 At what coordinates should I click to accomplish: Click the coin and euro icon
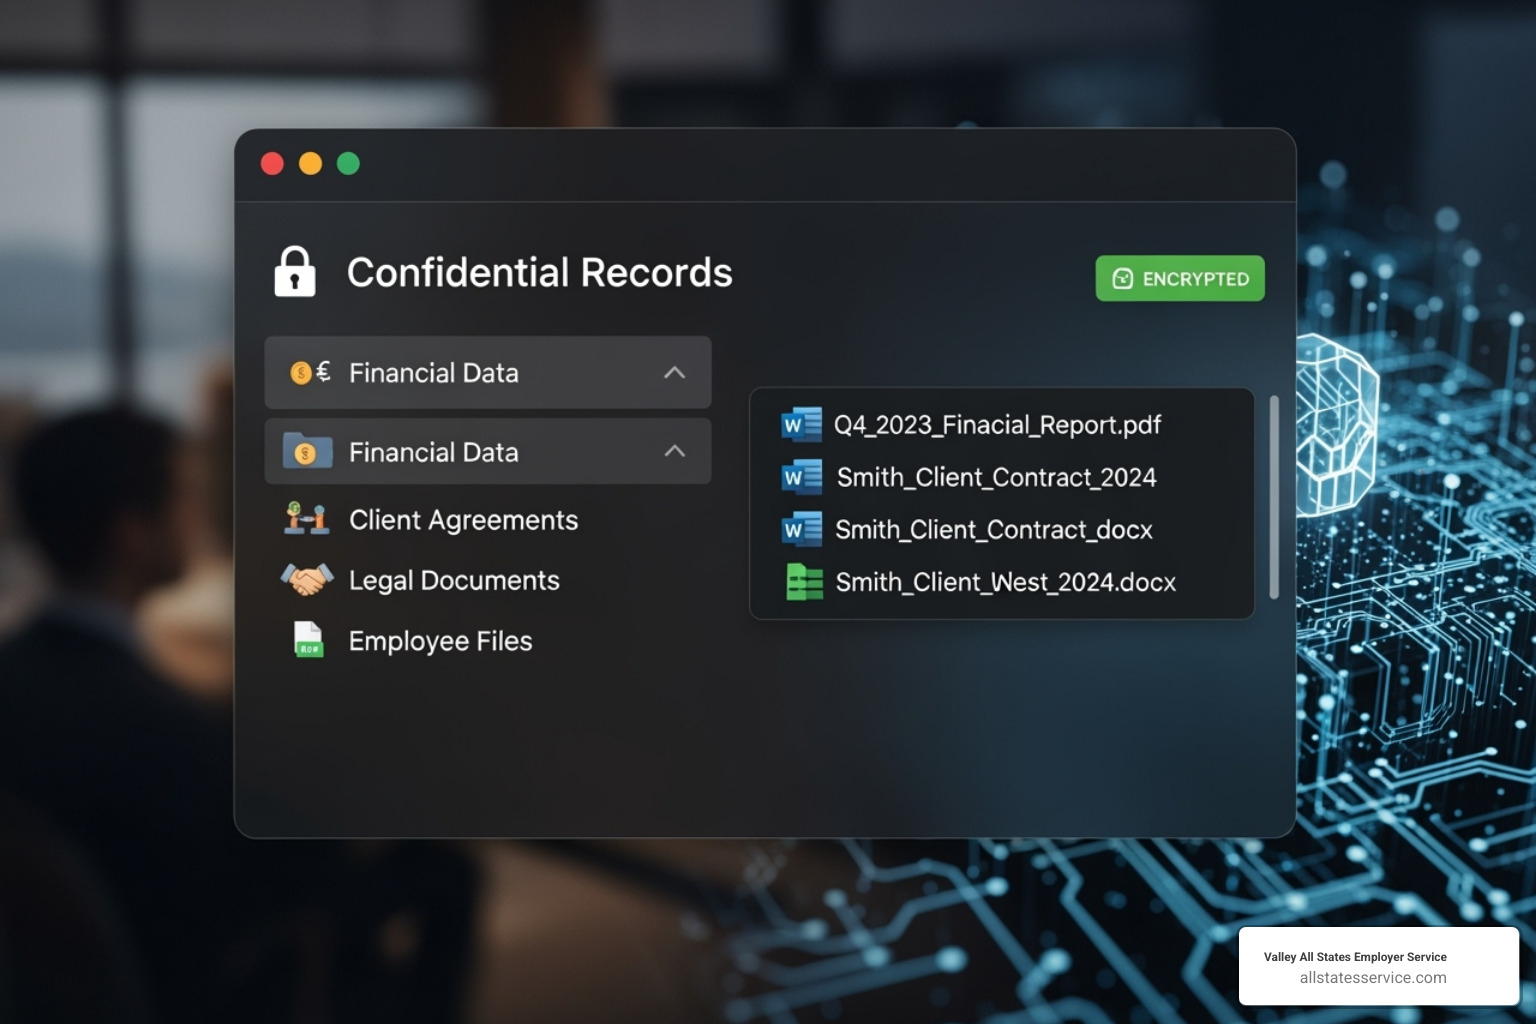[309, 373]
